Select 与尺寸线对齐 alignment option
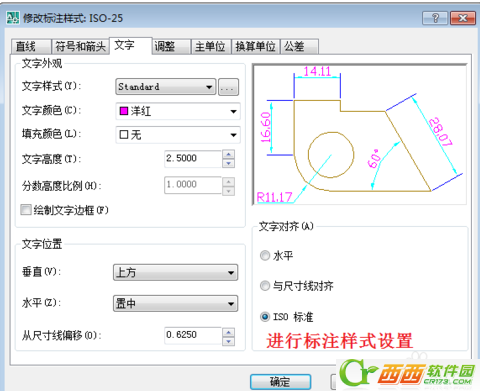Viewport: 480px width, 391px height. point(265,286)
